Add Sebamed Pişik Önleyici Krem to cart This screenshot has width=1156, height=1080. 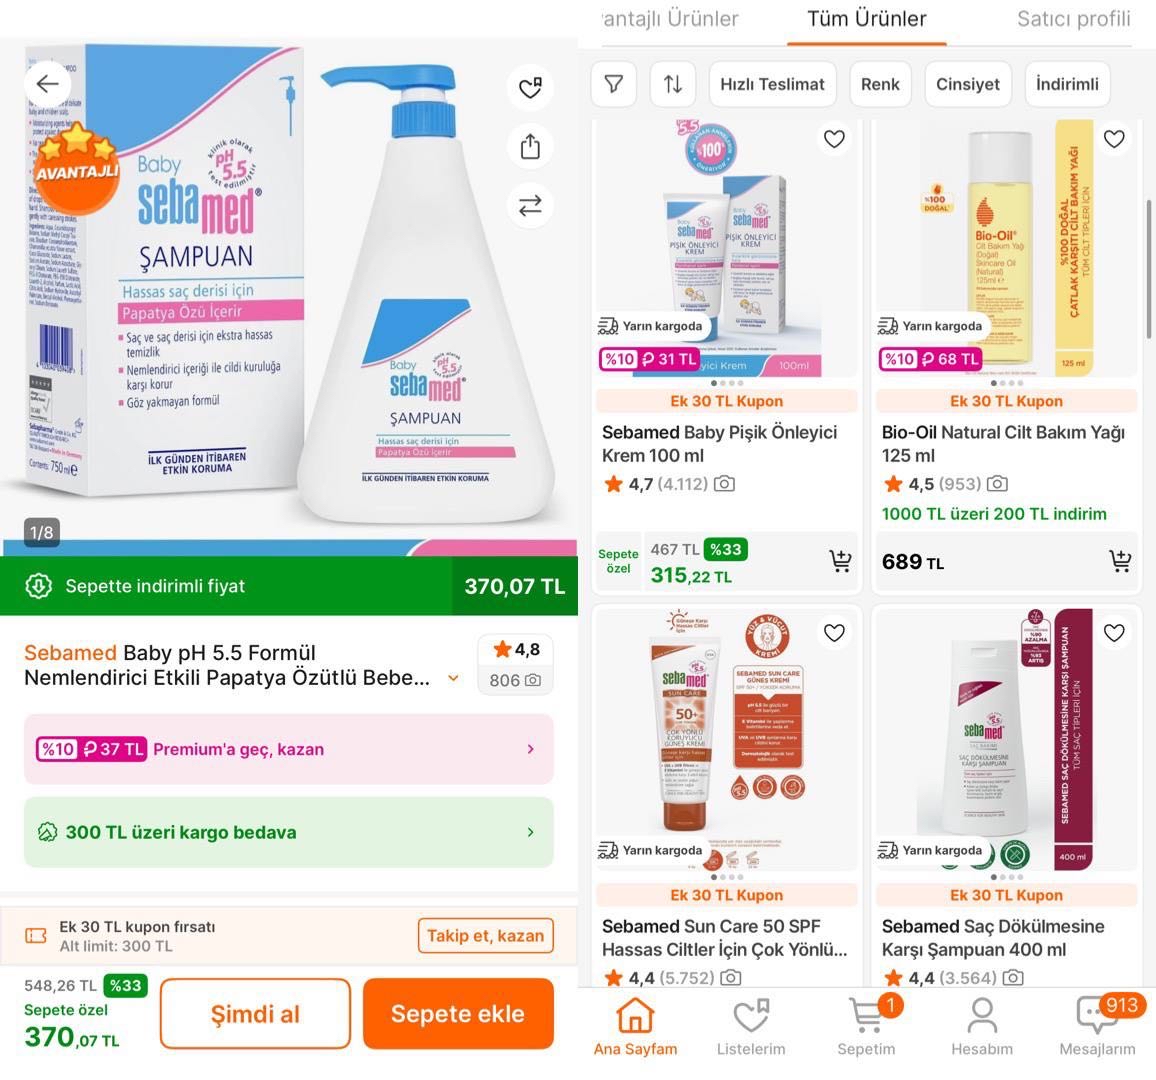(x=840, y=561)
